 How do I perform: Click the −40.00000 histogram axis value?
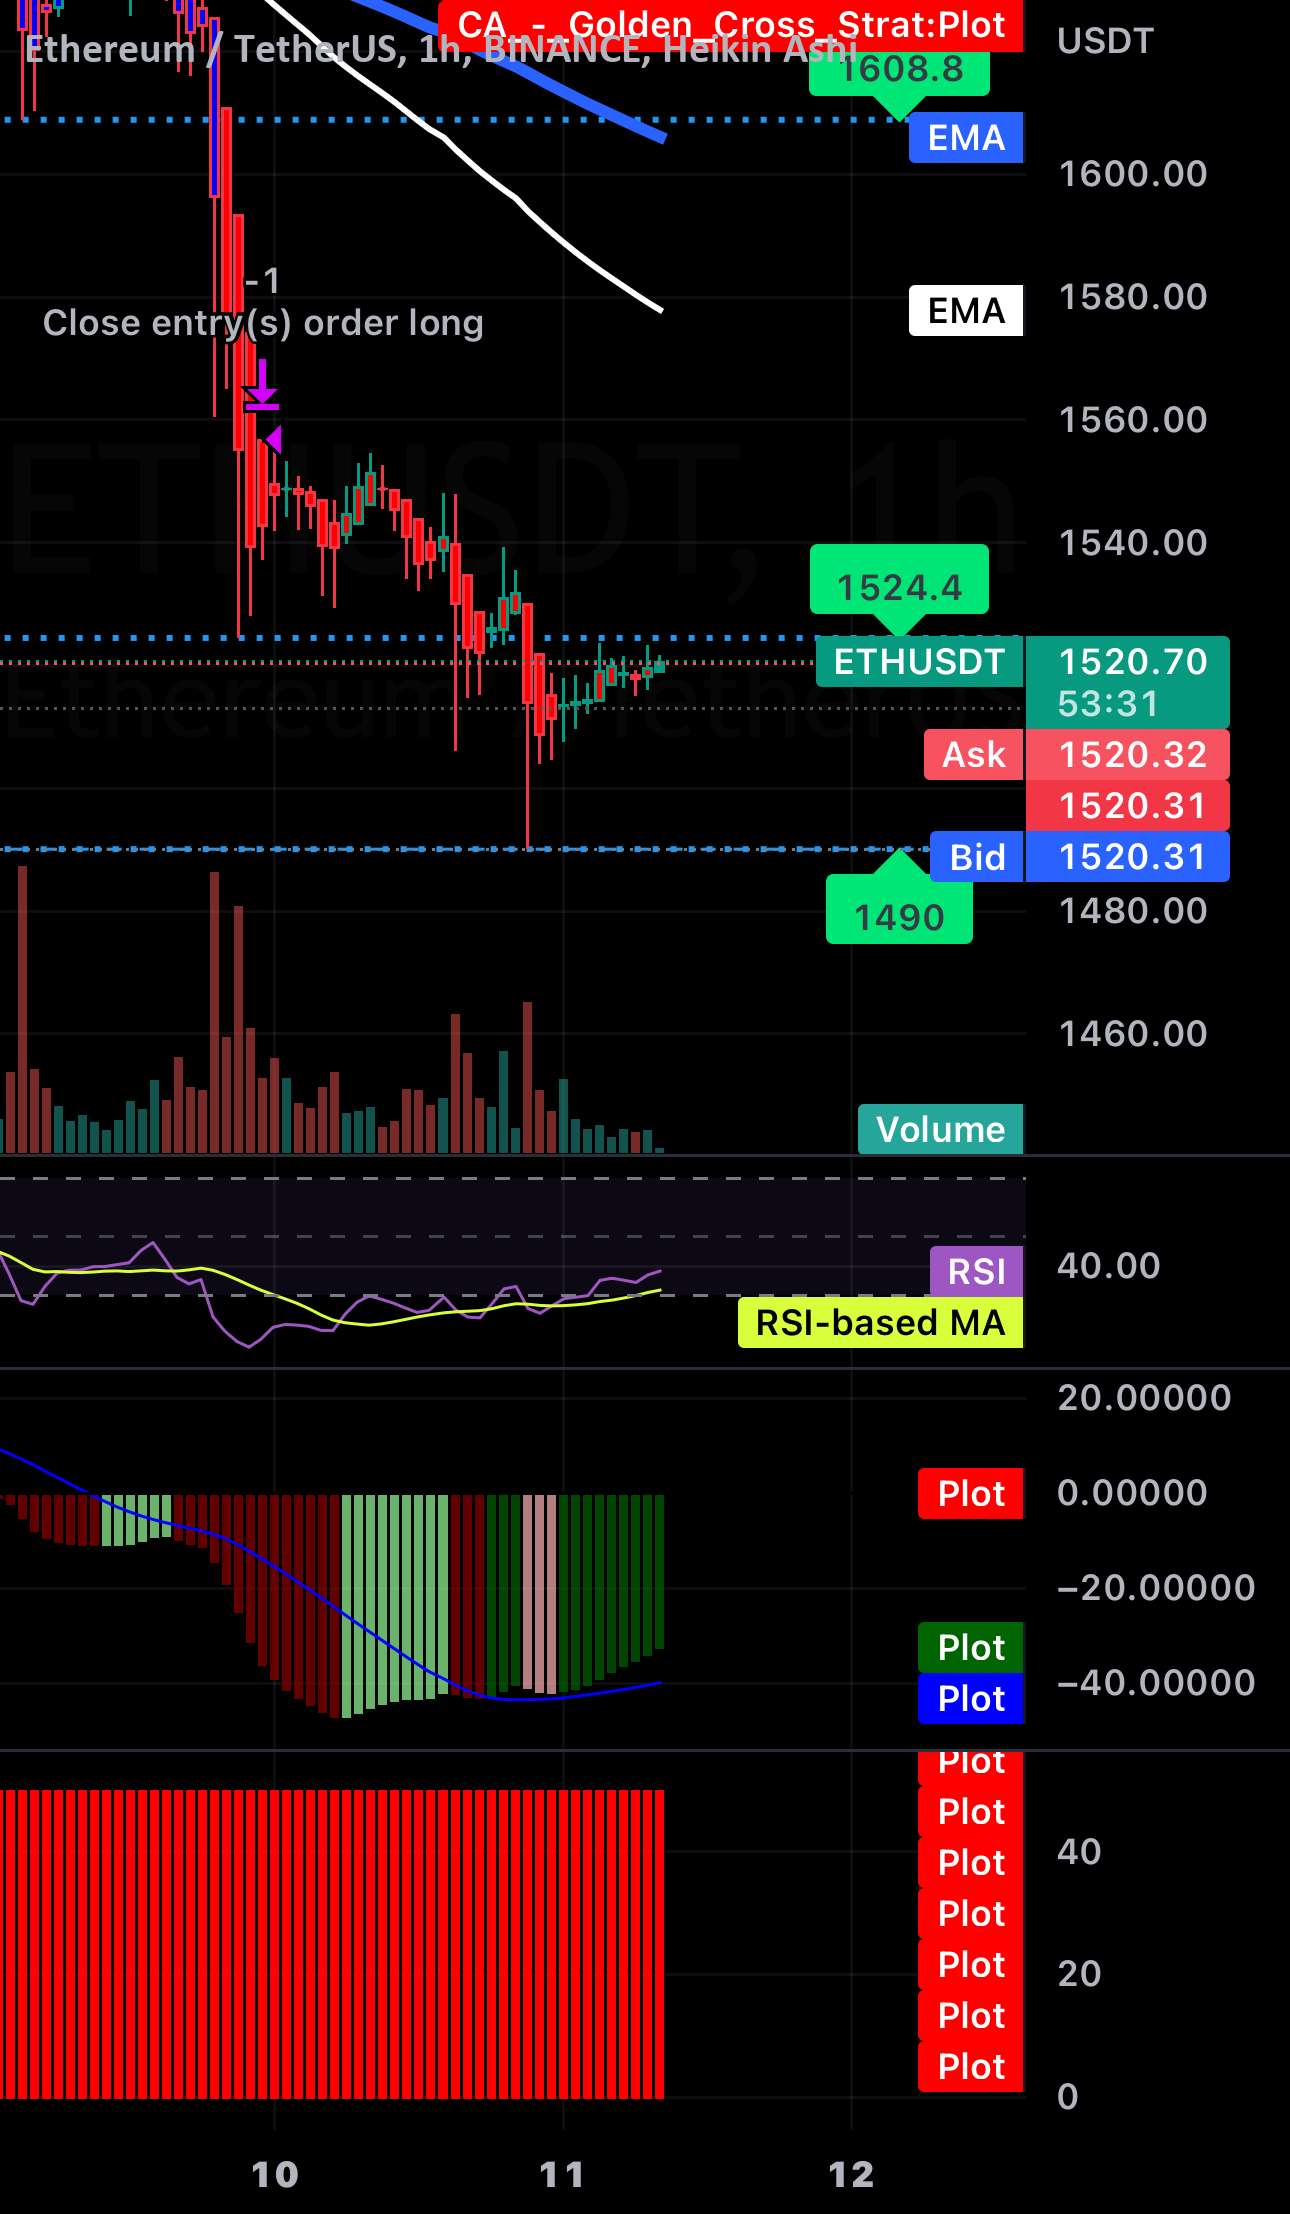tap(1156, 1683)
